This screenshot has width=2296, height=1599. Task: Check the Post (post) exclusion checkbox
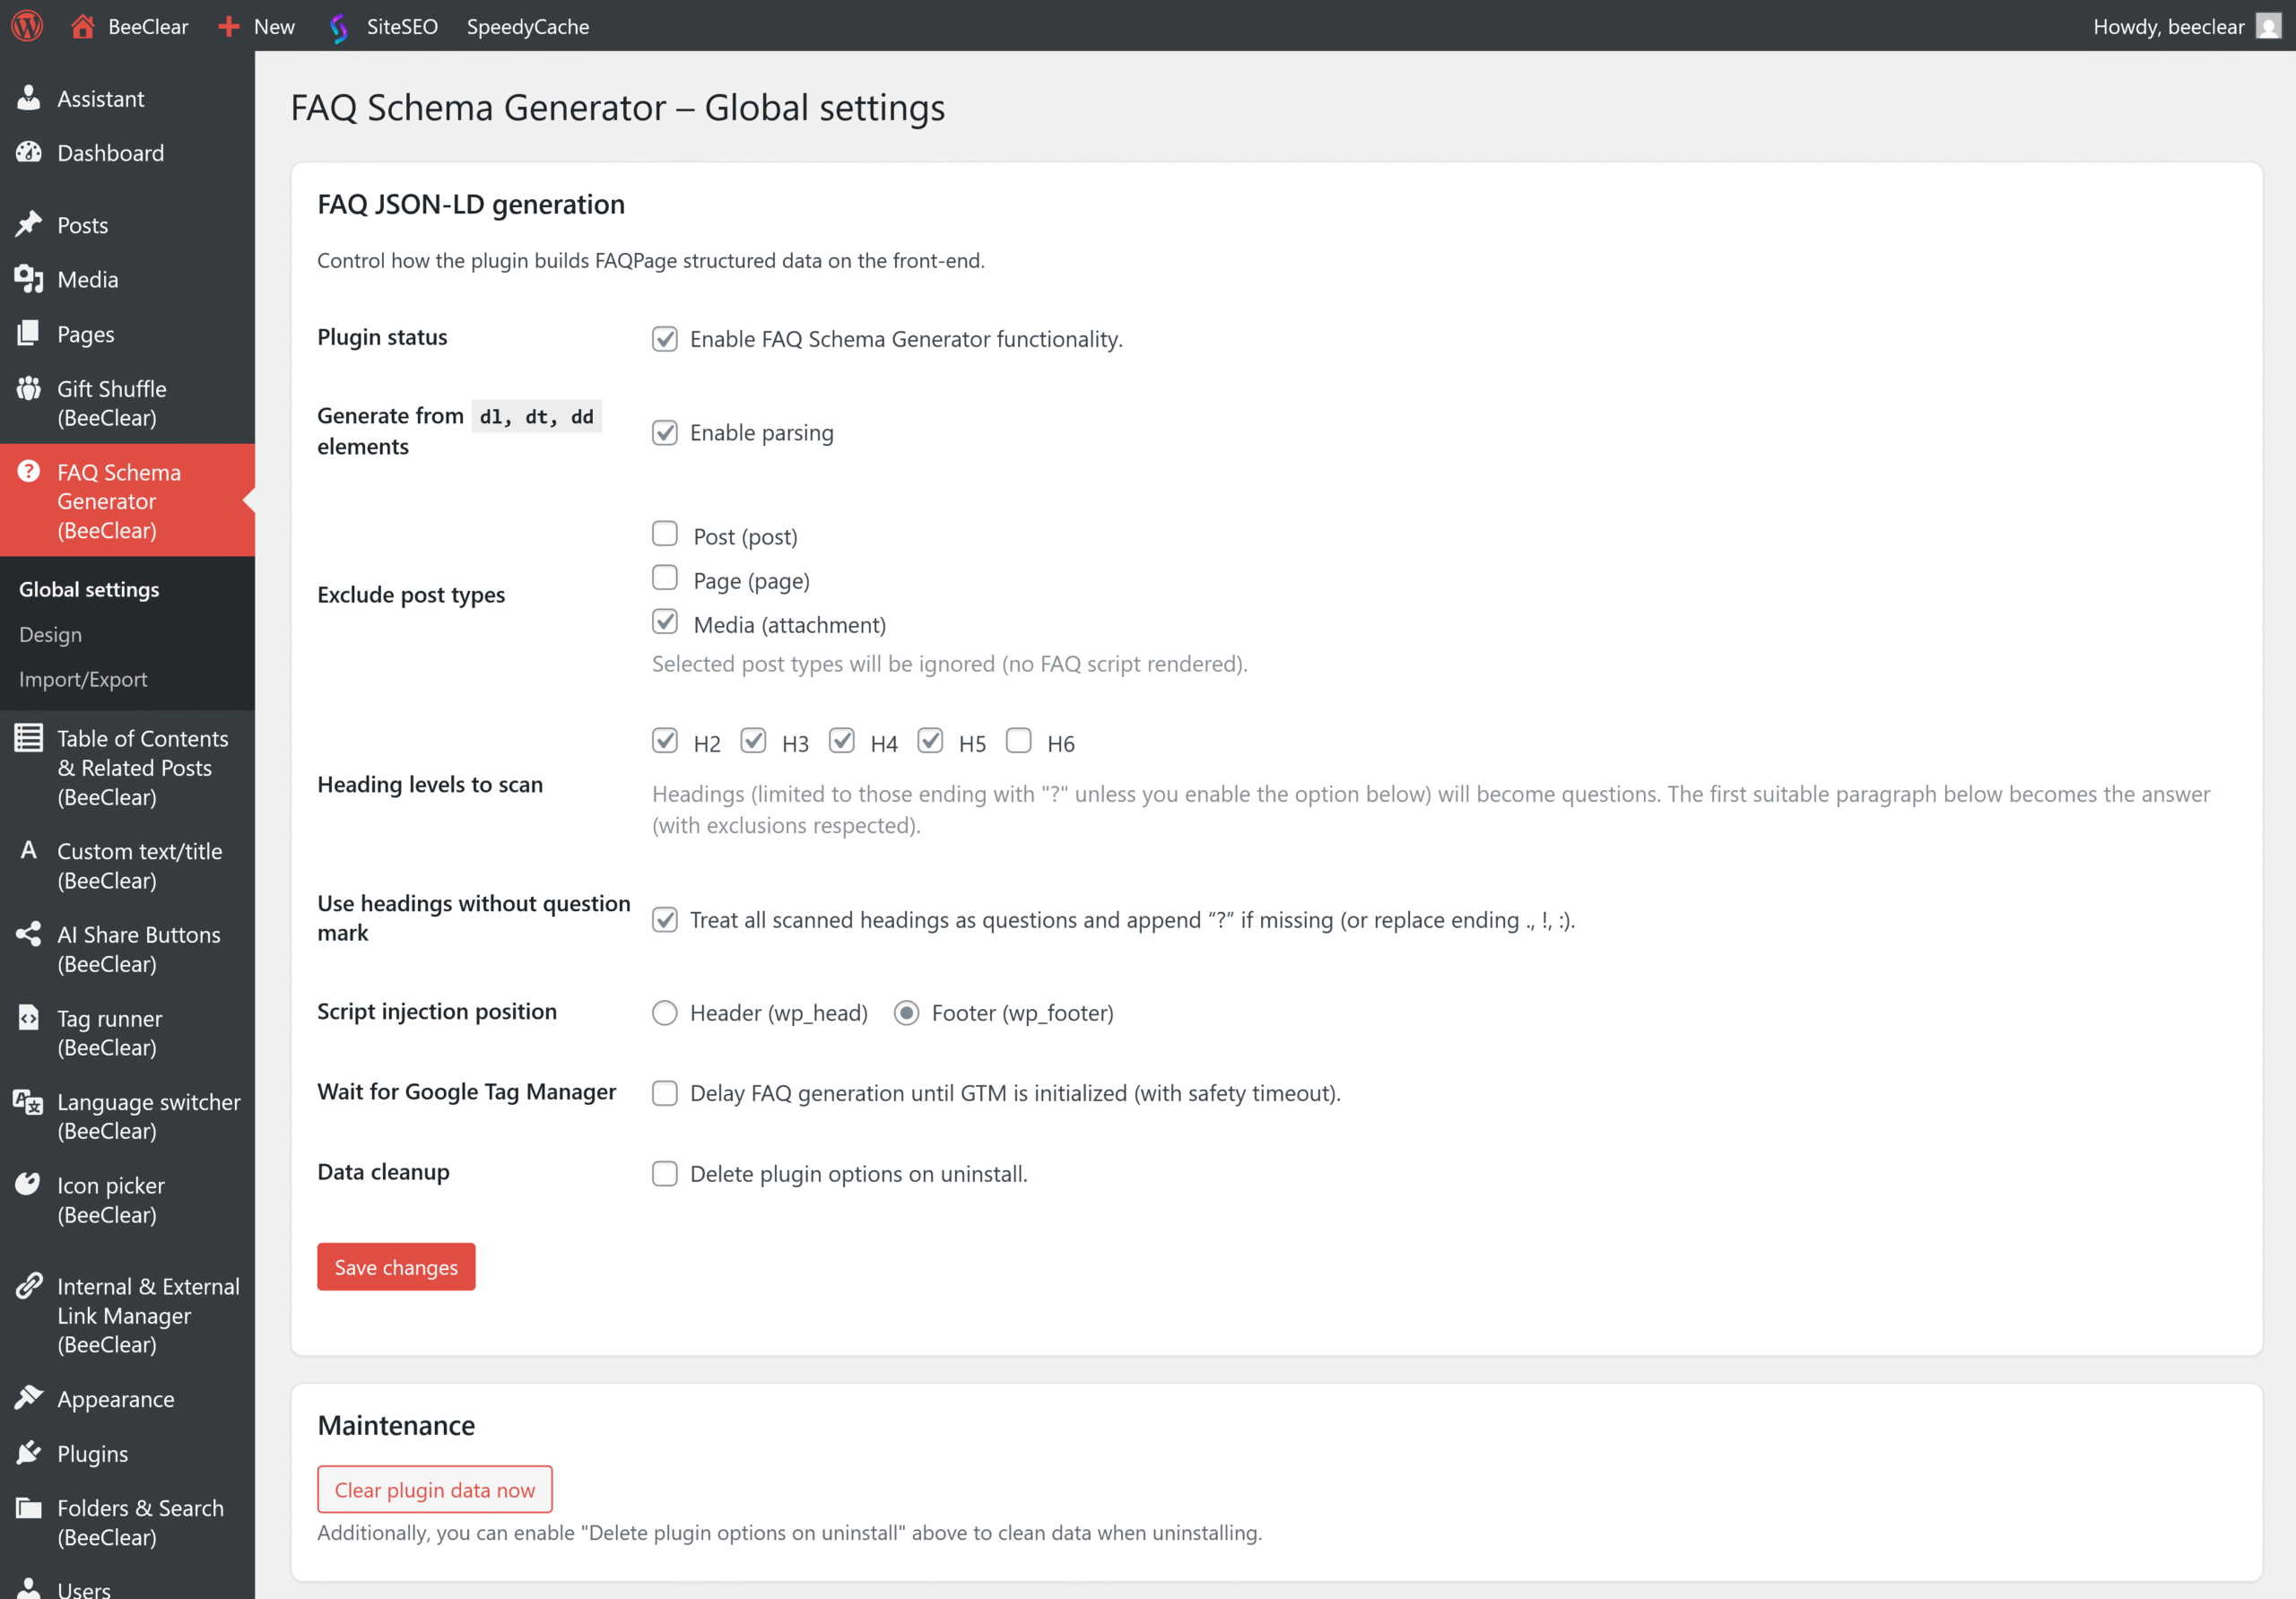tap(665, 534)
